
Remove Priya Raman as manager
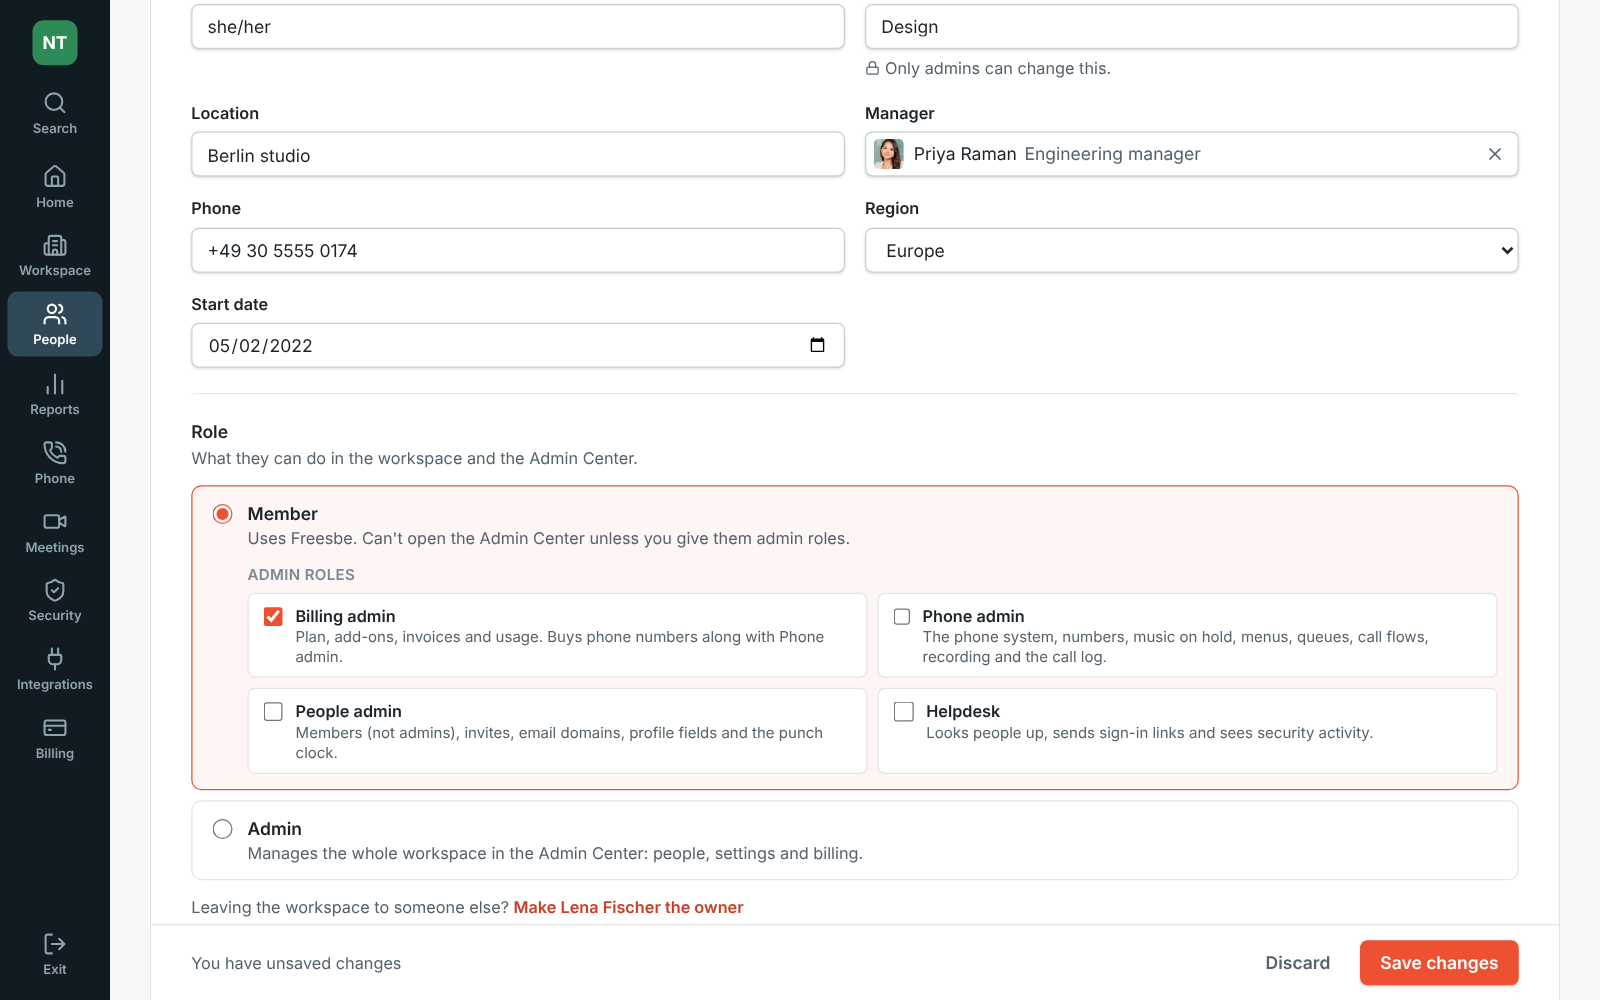pyautogui.click(x=1495, y=154)
